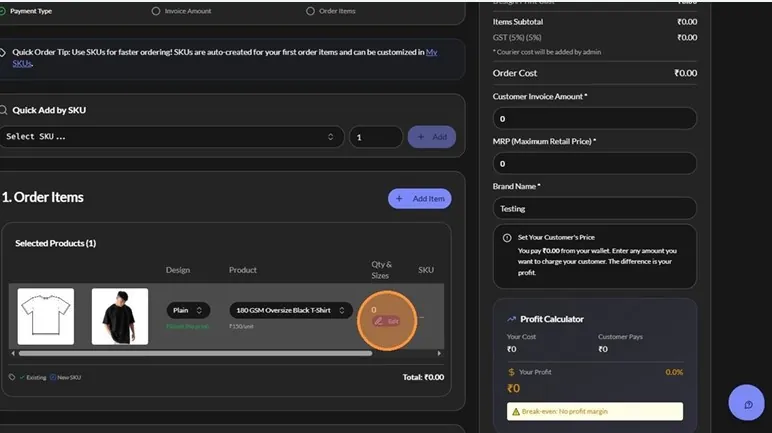Click the courier cost note text

pos(547,52)
